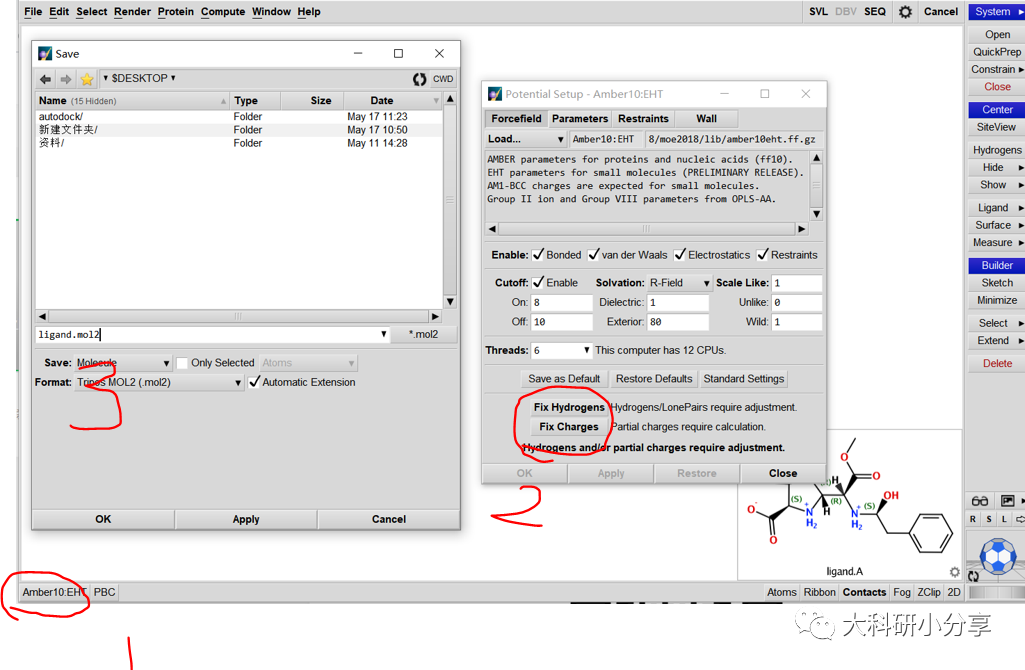Click the Amber10:EHT status bar button
This screenshot has height=670, width=1025.
54,592
